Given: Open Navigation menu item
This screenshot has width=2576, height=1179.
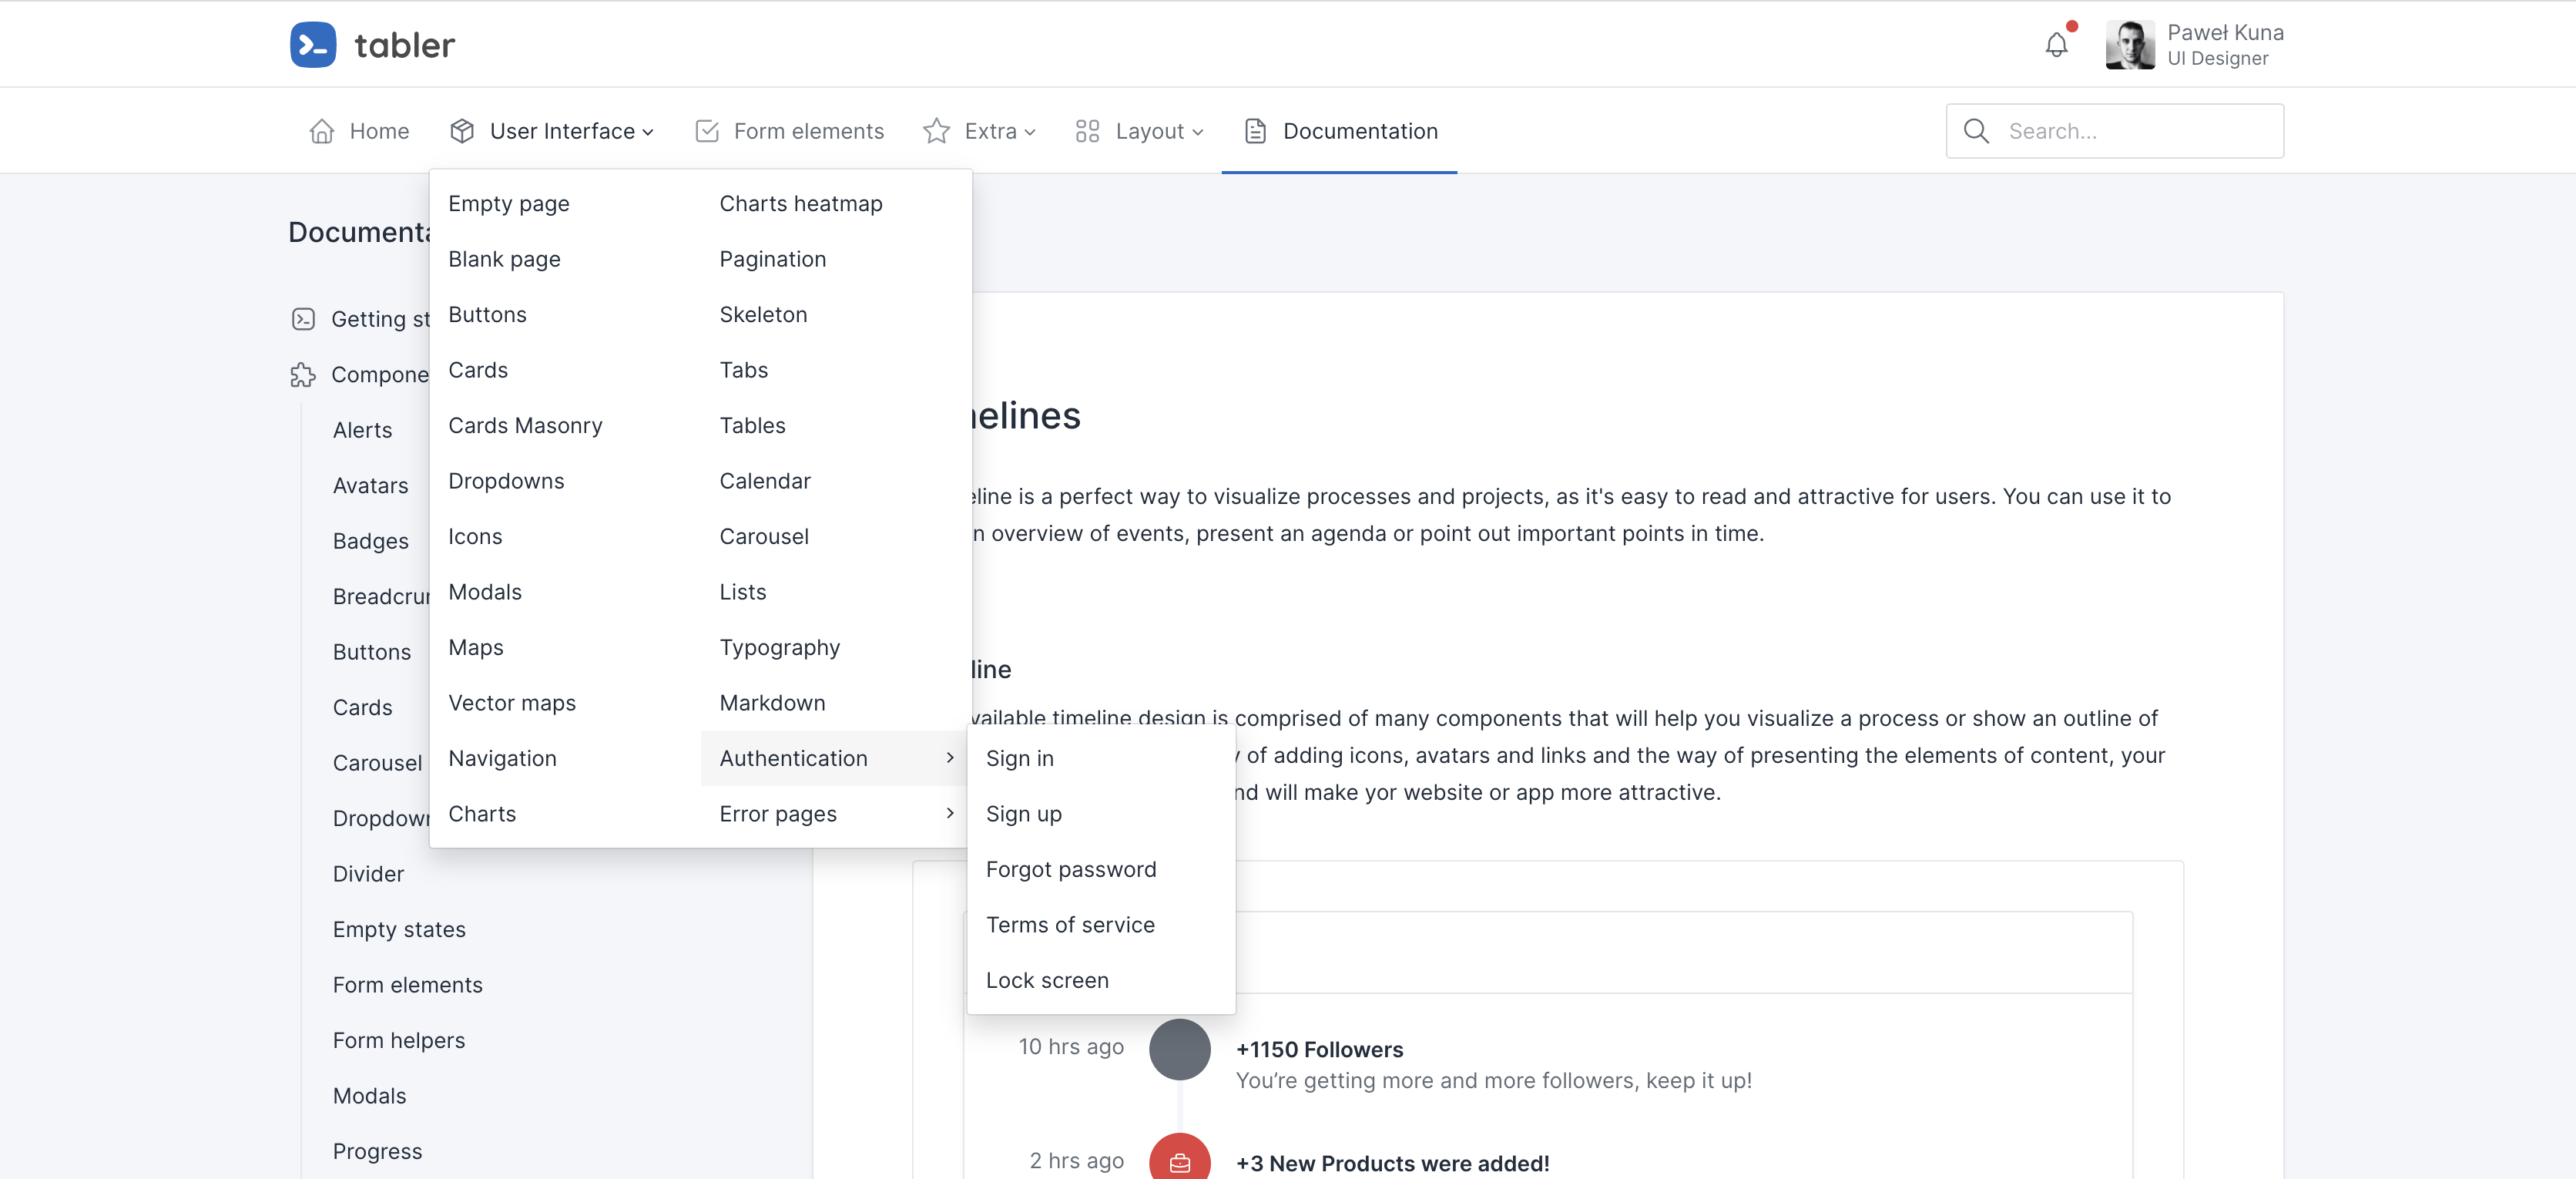Looking at the screenshot, I should coord(566,758).
